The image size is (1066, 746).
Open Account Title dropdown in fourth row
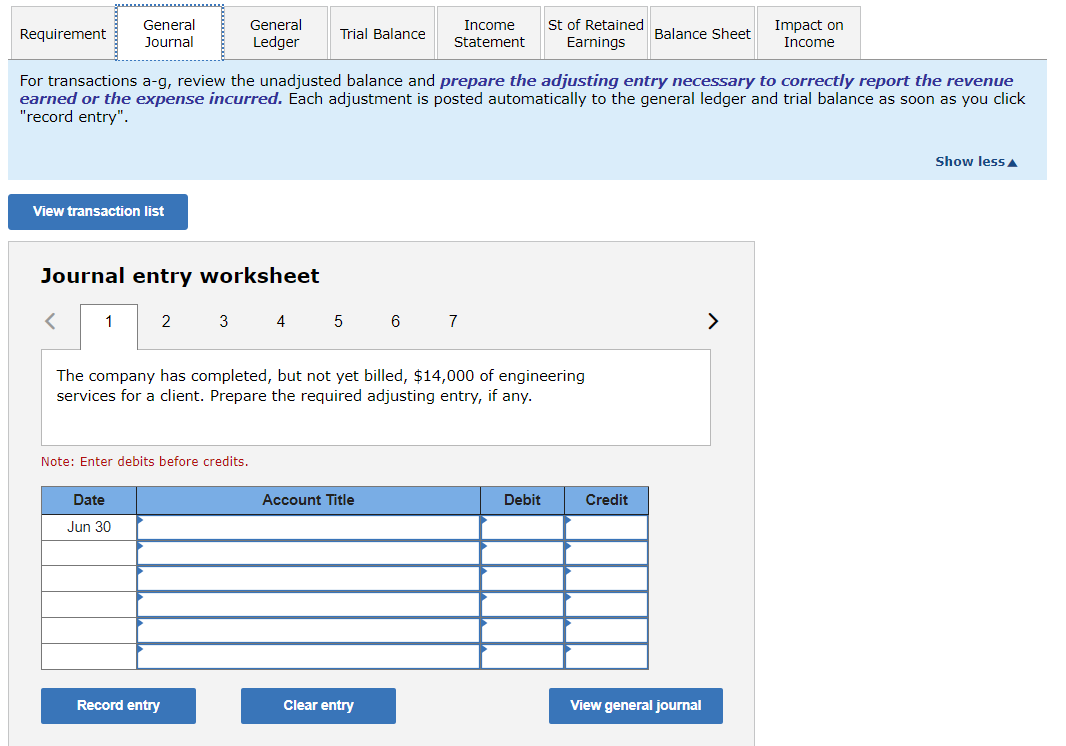[x=309, y=605]
